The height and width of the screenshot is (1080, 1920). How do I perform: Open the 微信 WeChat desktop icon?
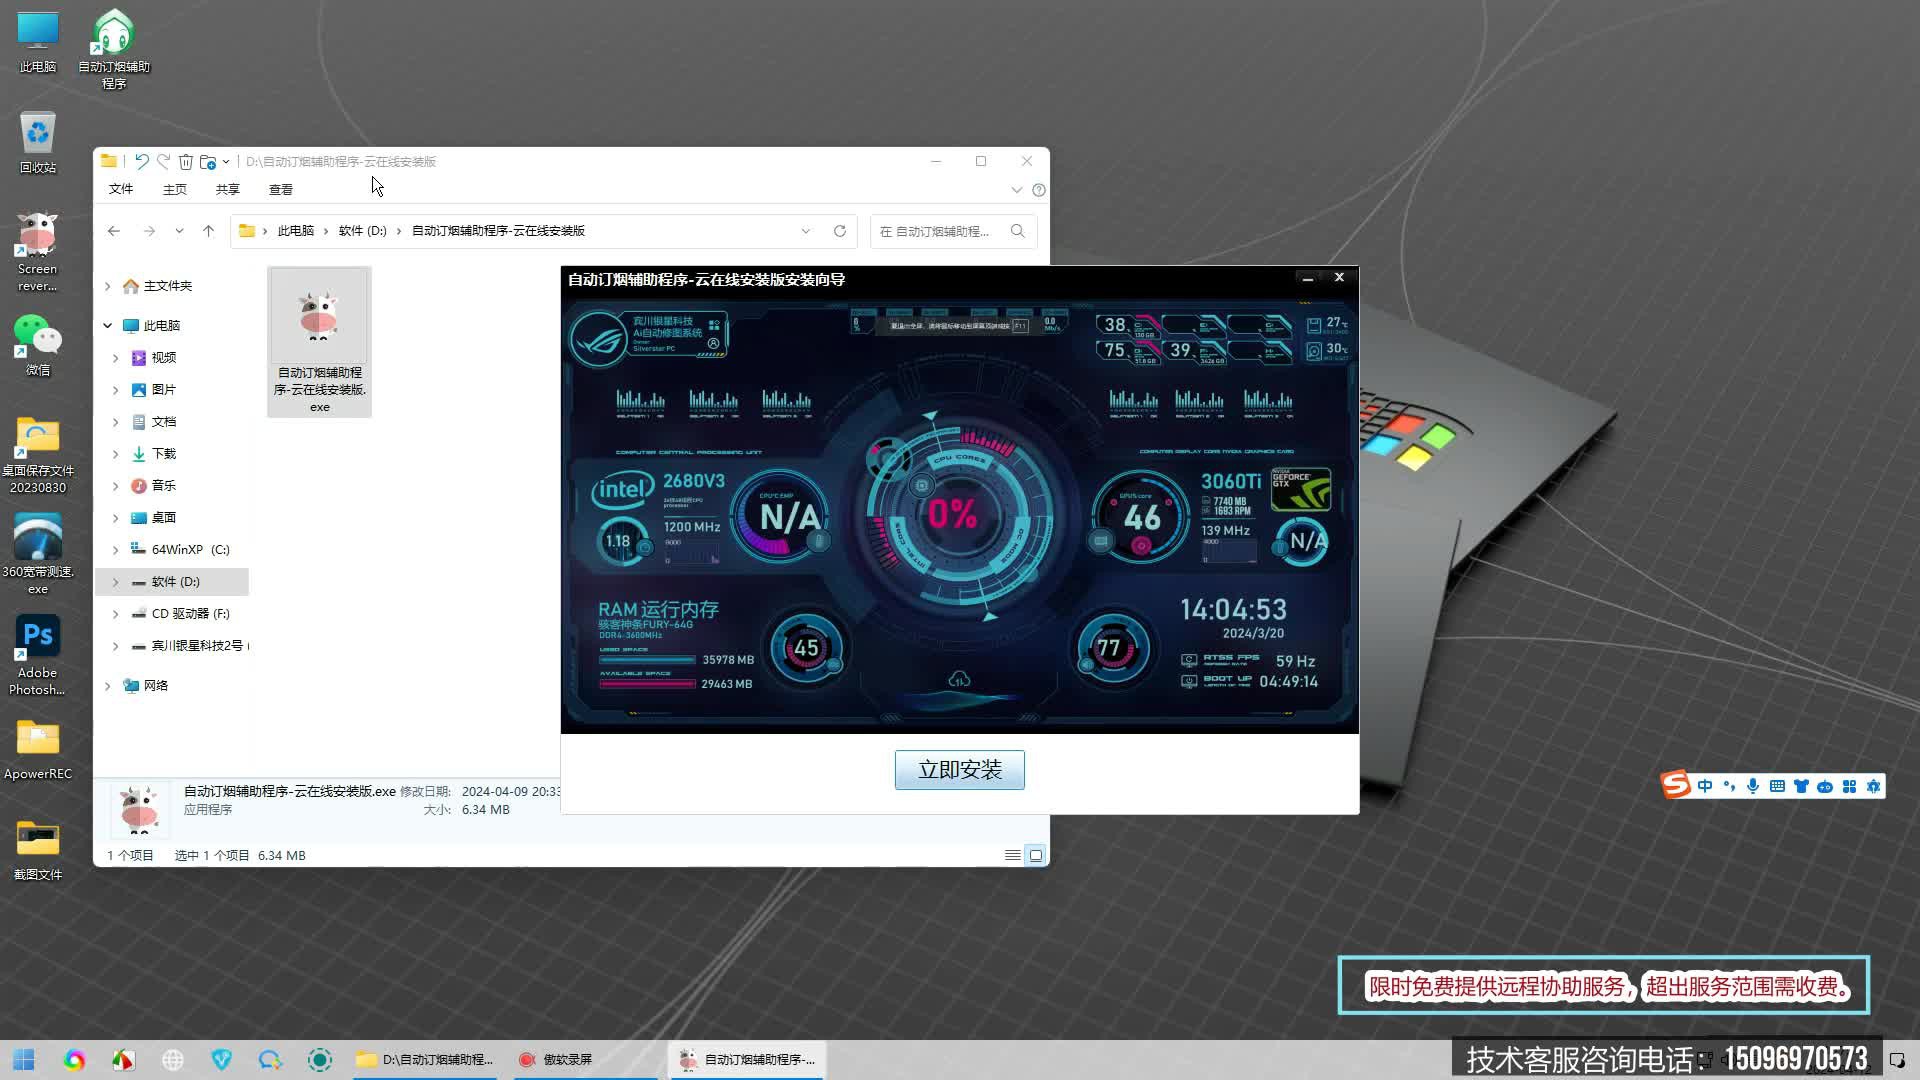coord(38,345)
